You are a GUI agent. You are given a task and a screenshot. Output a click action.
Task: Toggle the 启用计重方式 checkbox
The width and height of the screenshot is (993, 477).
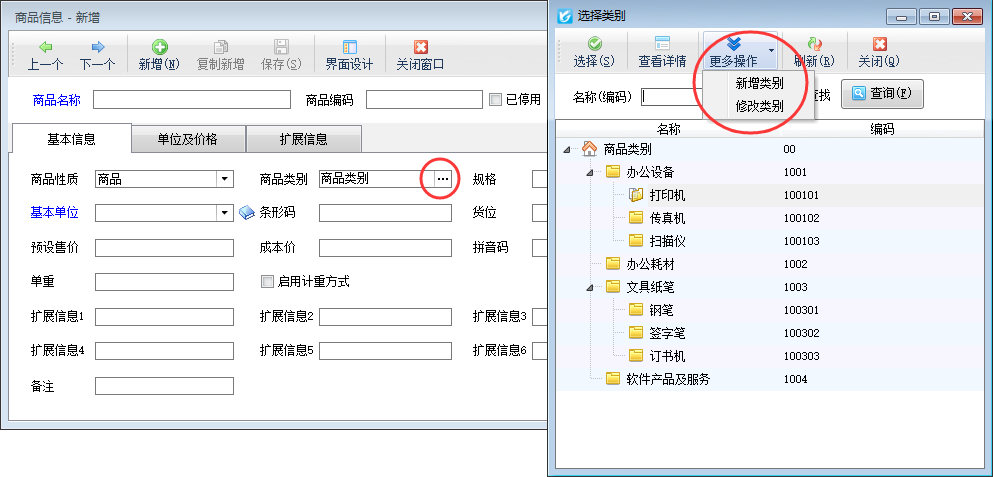click(267, 282)
